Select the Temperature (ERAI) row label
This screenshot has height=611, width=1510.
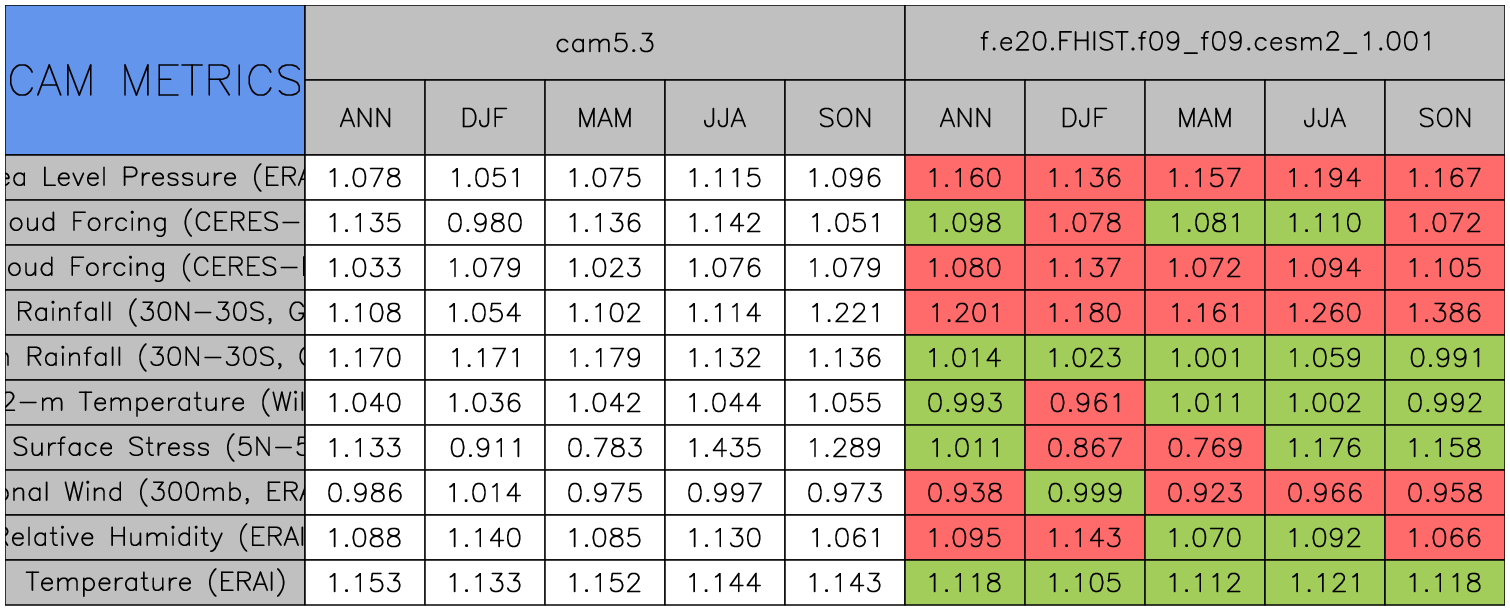point(155,582)
